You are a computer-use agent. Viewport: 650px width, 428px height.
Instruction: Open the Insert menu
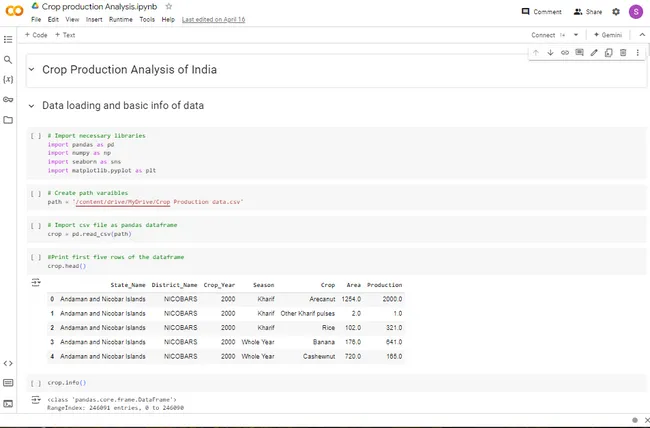[x=94, y=19]
